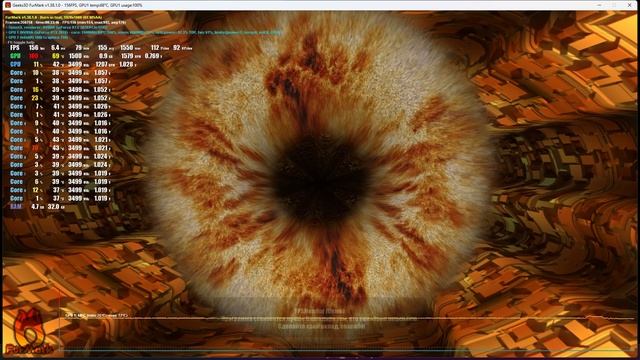Click the yellow GPU temperature value 69
Viewport: 640px width, 360px height.
click(x=56, y=56)
